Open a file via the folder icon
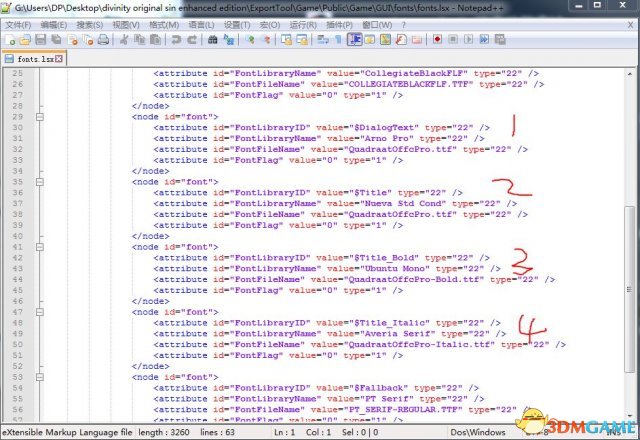The height and width of the screenshot is (440, 640). pyautogui.click(x=25, y=40)
